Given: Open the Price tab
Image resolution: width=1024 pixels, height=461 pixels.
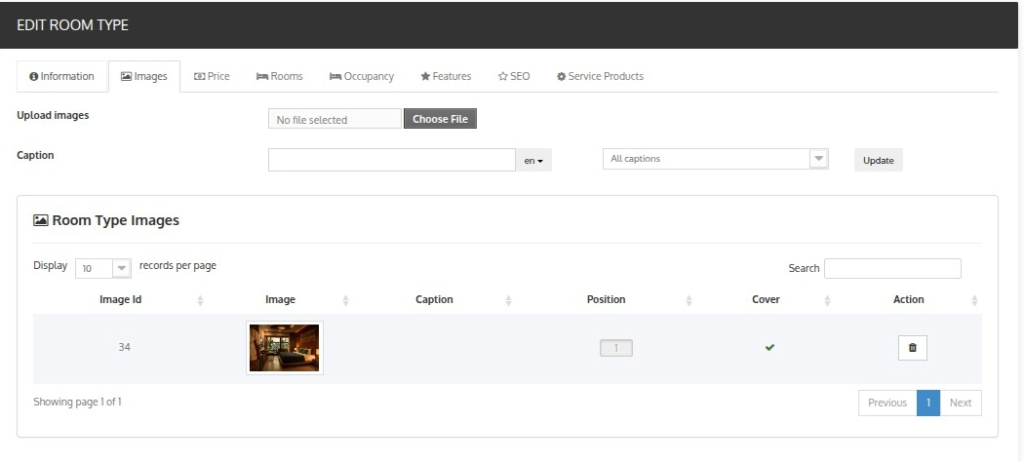Looking at the screenshot, I should [x=212, y=76].
